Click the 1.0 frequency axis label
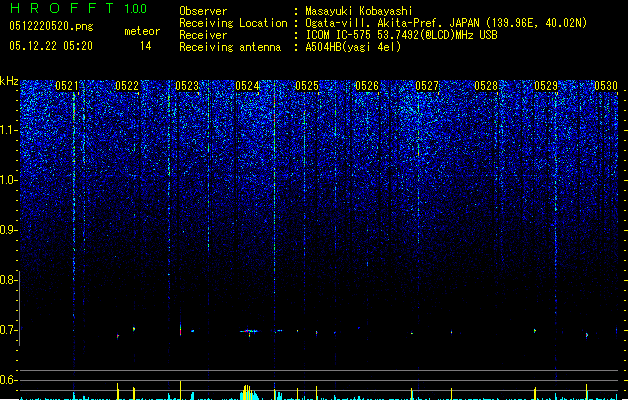Image resolution: width=629 pixels, height=400 pixels. click(x=9, y=180)
